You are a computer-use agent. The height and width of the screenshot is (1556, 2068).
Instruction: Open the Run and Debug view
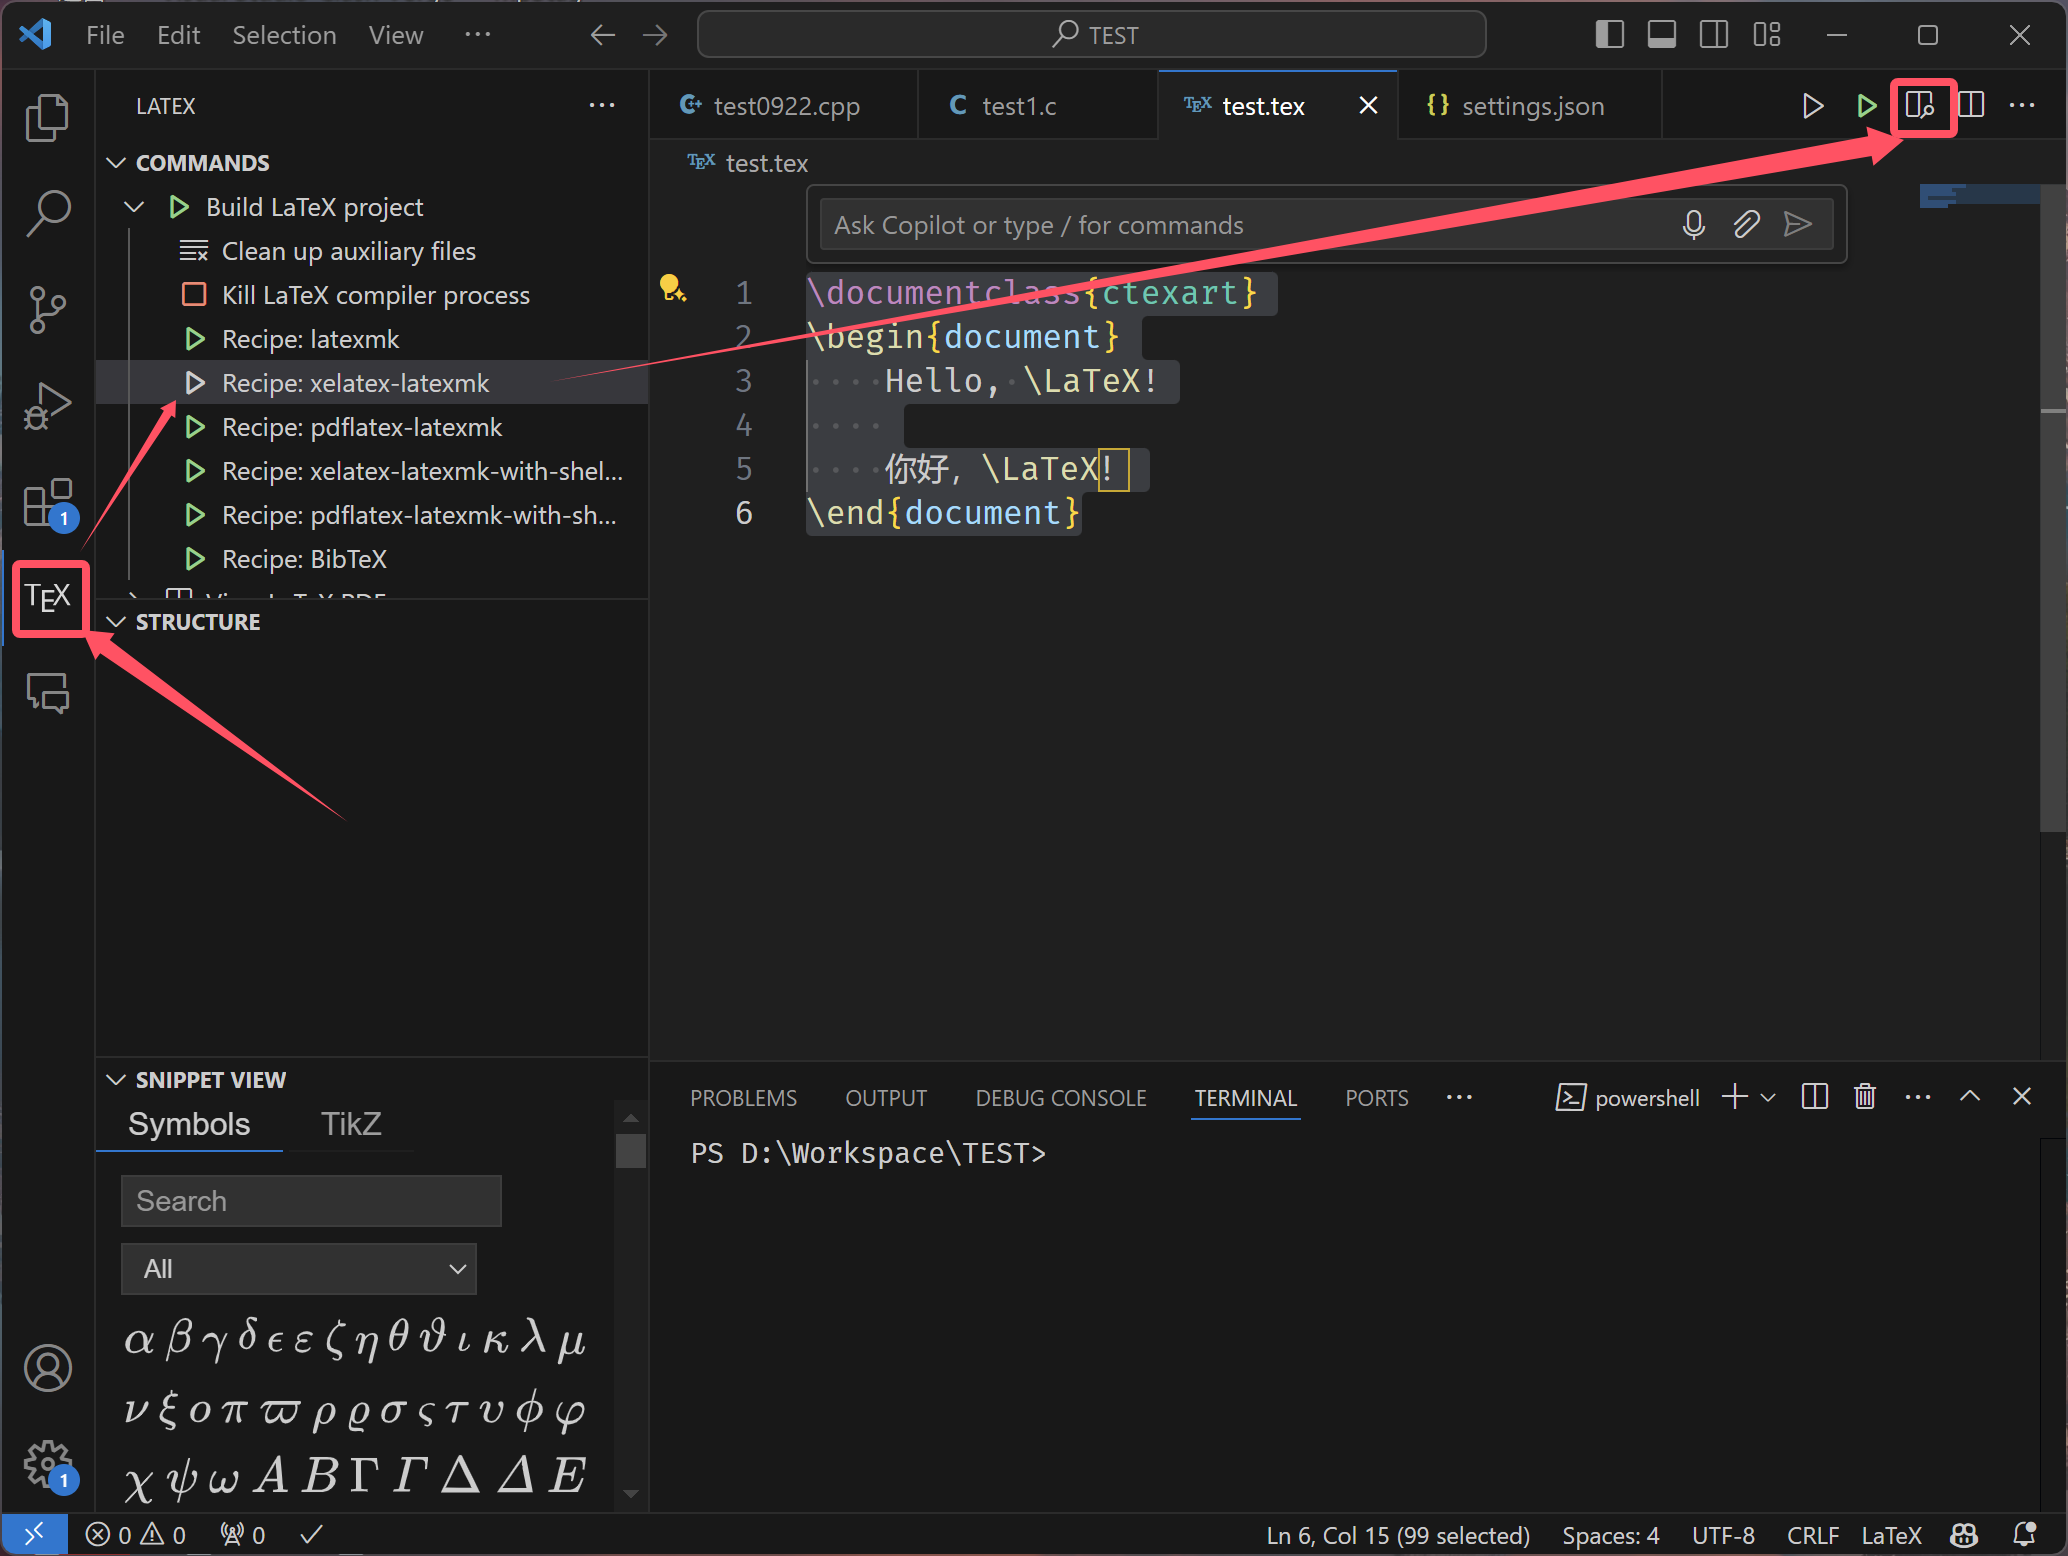tap(47, 405)
